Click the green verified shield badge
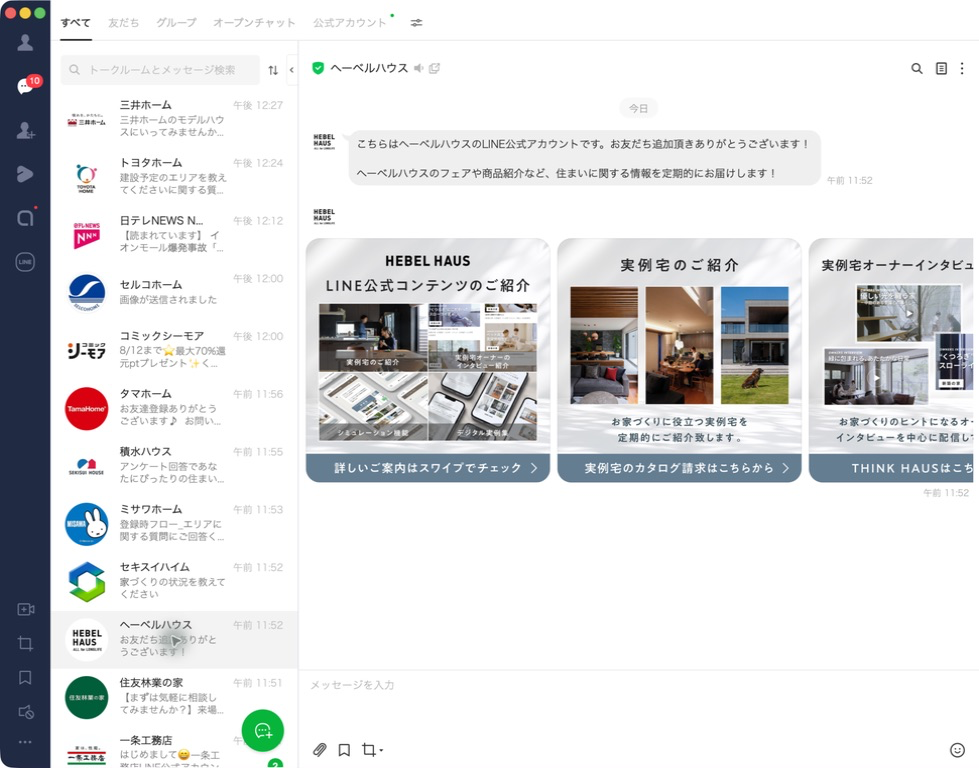The image size is (979, 768). click(318, 68)
